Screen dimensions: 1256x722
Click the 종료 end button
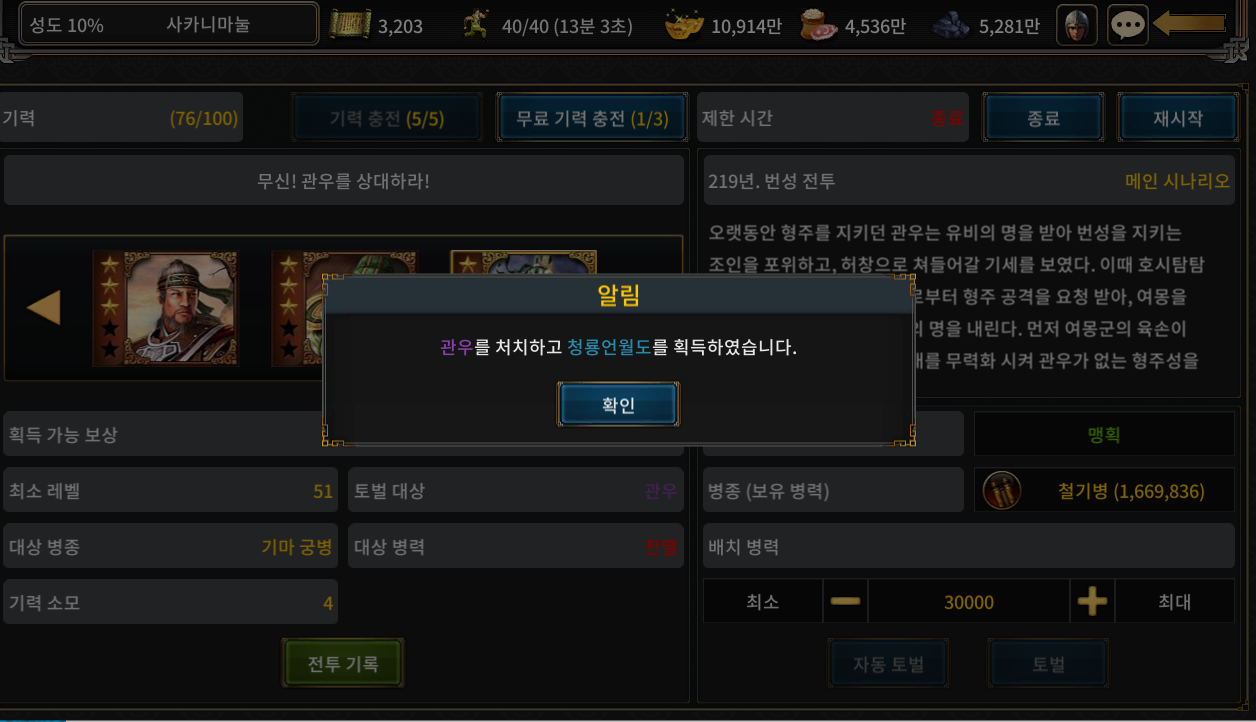1043,118
